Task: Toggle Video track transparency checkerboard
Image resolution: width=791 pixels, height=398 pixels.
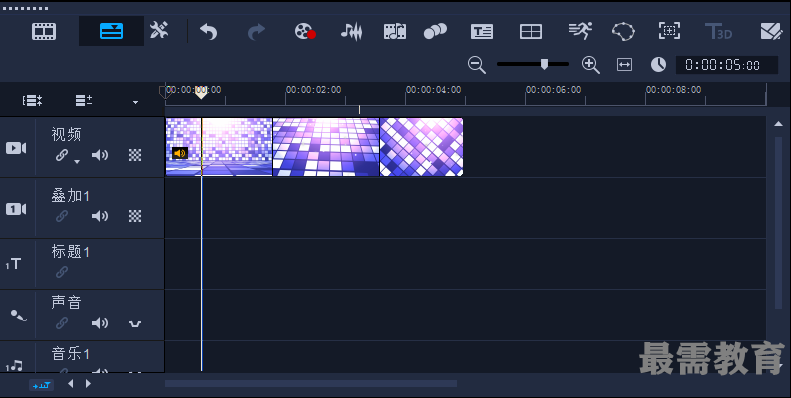Action: (x=135, y=155)
